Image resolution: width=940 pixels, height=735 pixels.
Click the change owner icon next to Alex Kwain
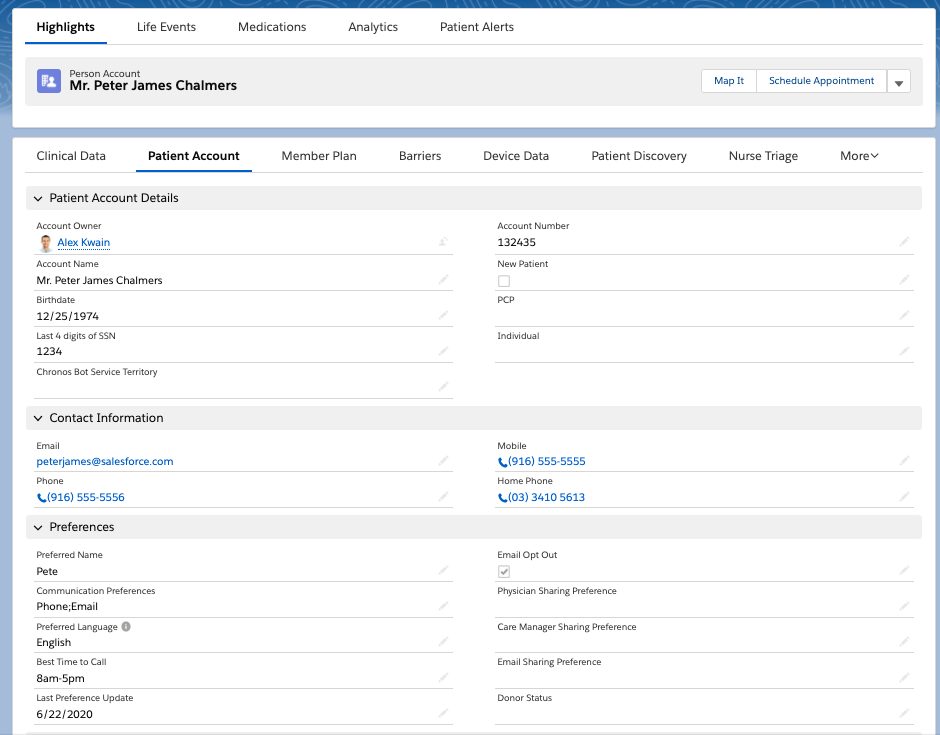point(443,242)
